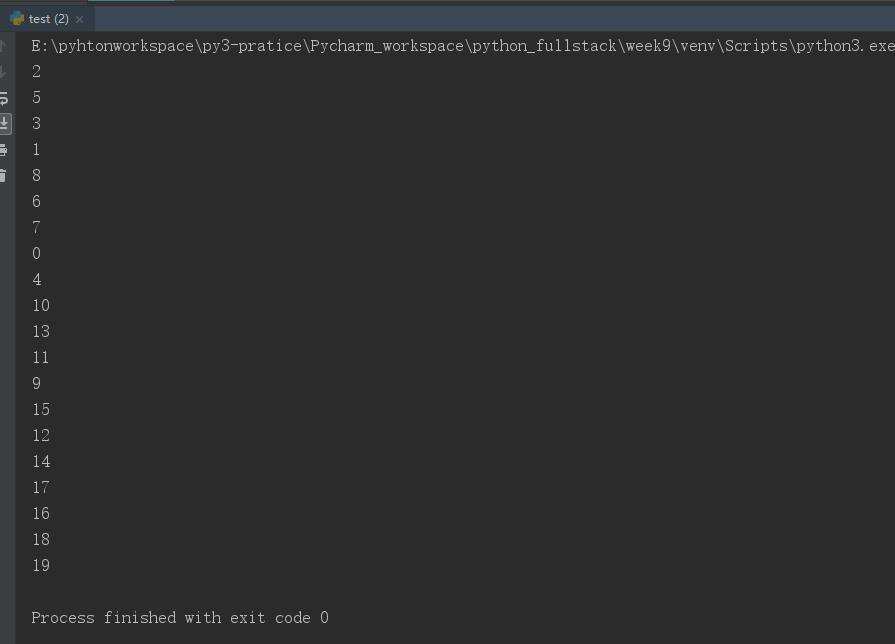Click output line showing 19

(41, 565)
